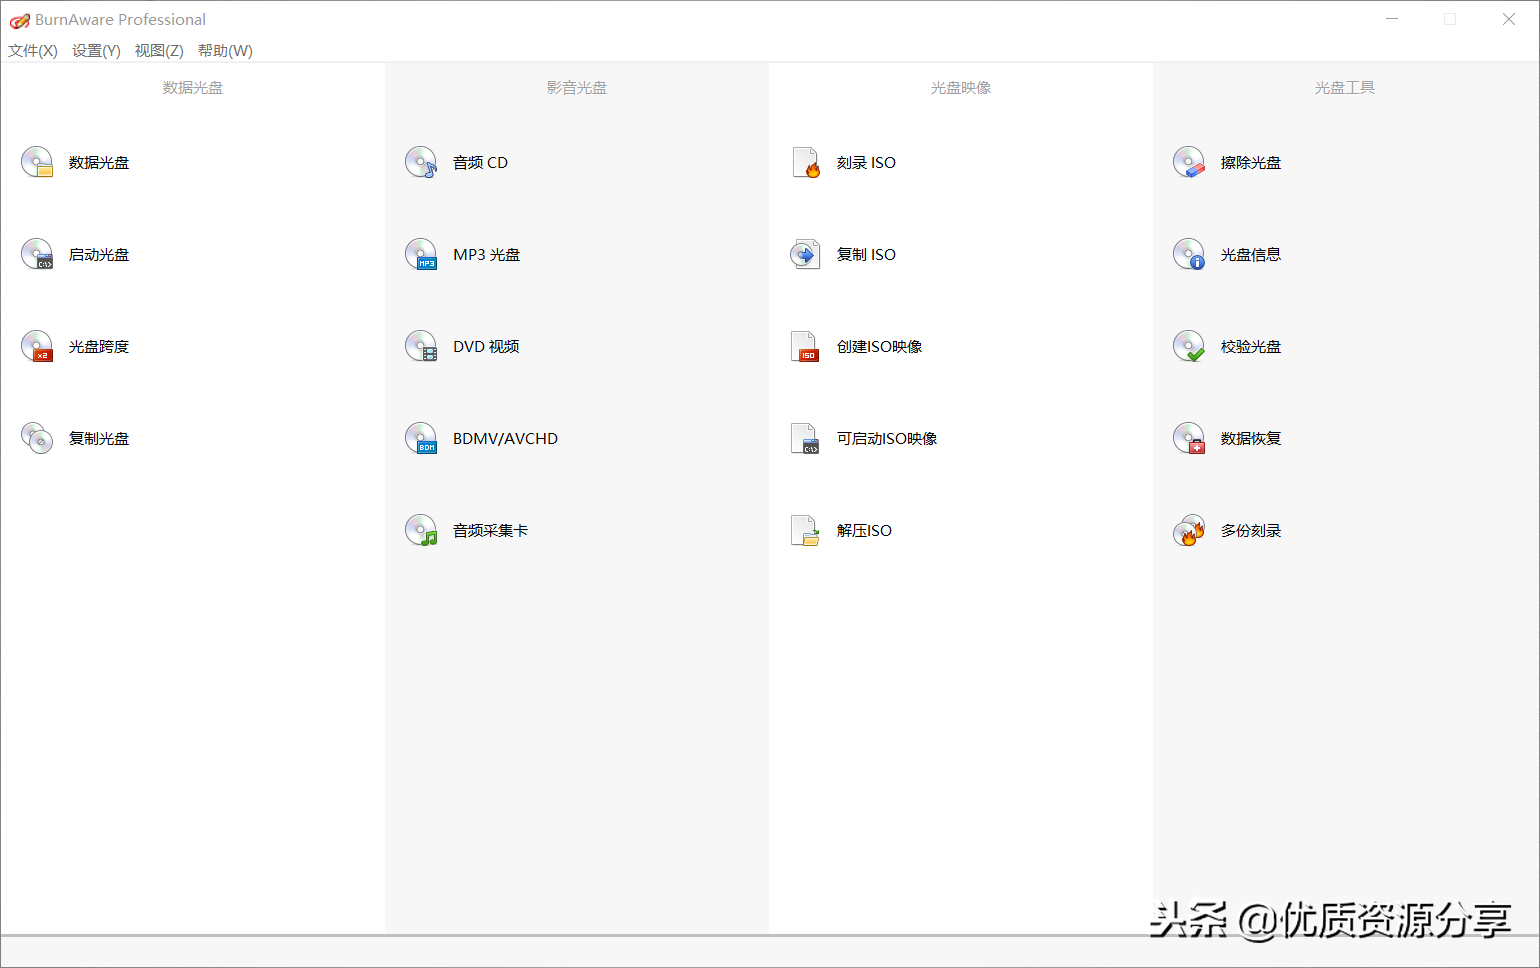This screenshot has width=1540, height=968.
Task: Click the 光盘映像 column header
Action: click(961, 88)
